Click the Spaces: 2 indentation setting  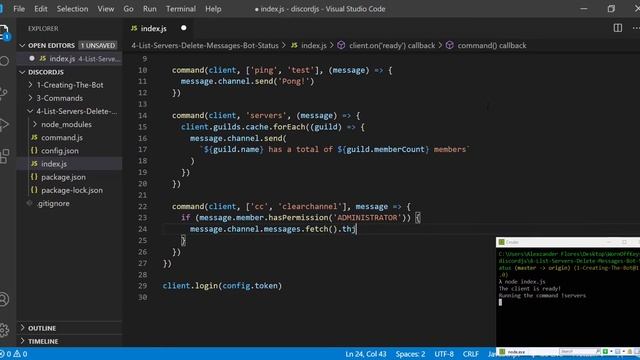coord(410,354)
